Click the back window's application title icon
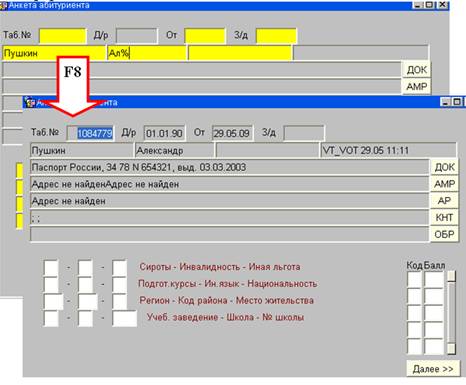466x385 pixels. click(x=3, y=5)
